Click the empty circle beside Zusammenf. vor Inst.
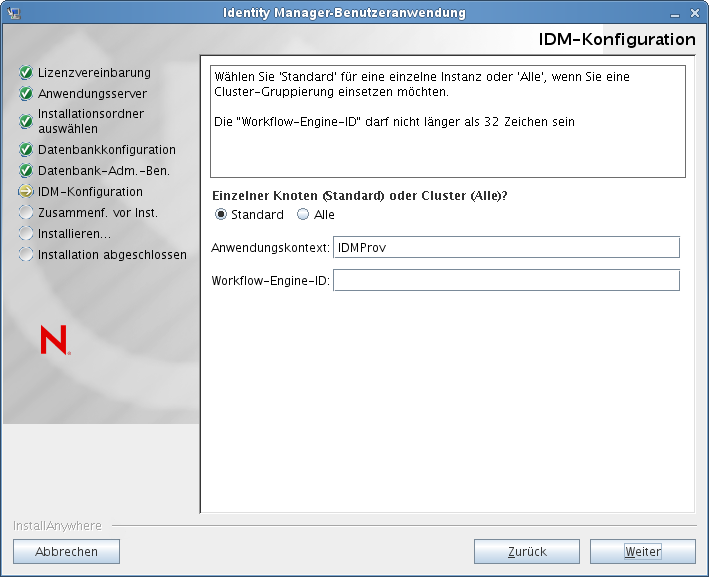Viewport: 709px width, 577px height. pyautogui.click(x=26, y=213)
